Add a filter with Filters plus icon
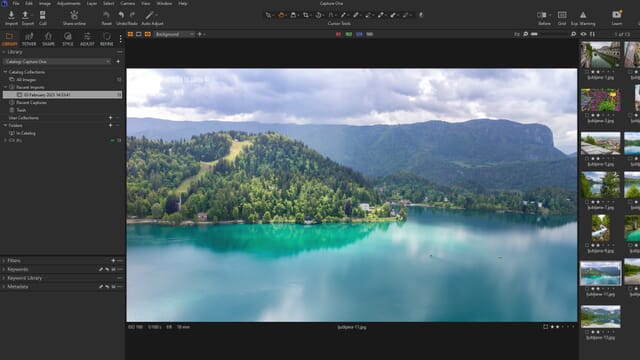The height and width of the screenshot is (360, 640). click(x=113, y=260)
